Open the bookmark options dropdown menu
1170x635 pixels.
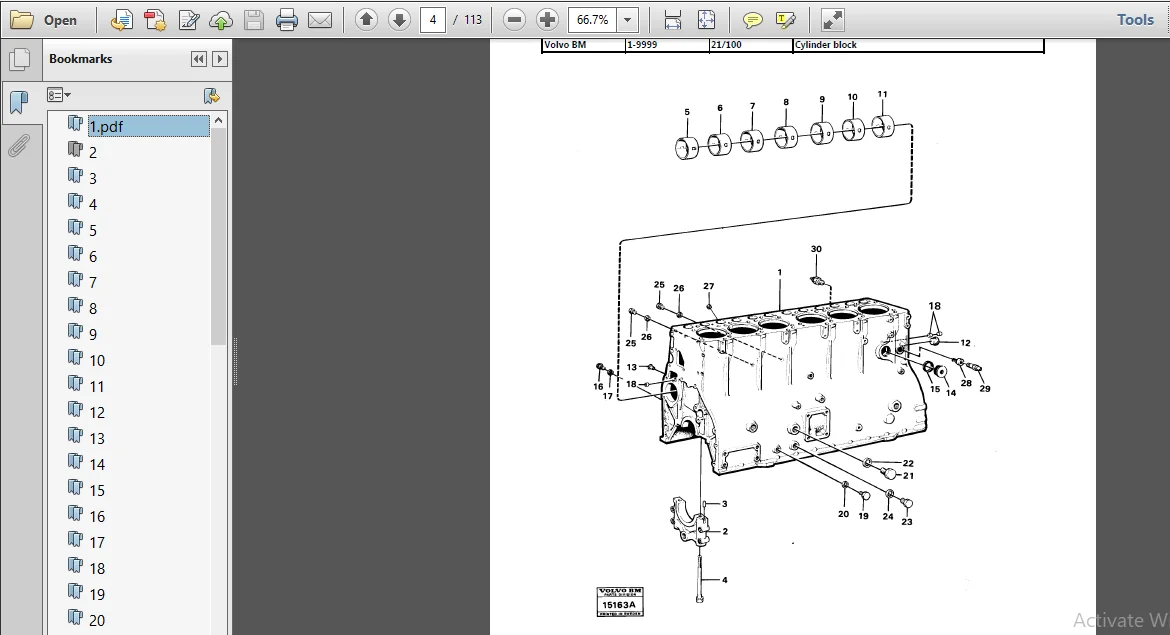tap(59, 95)
